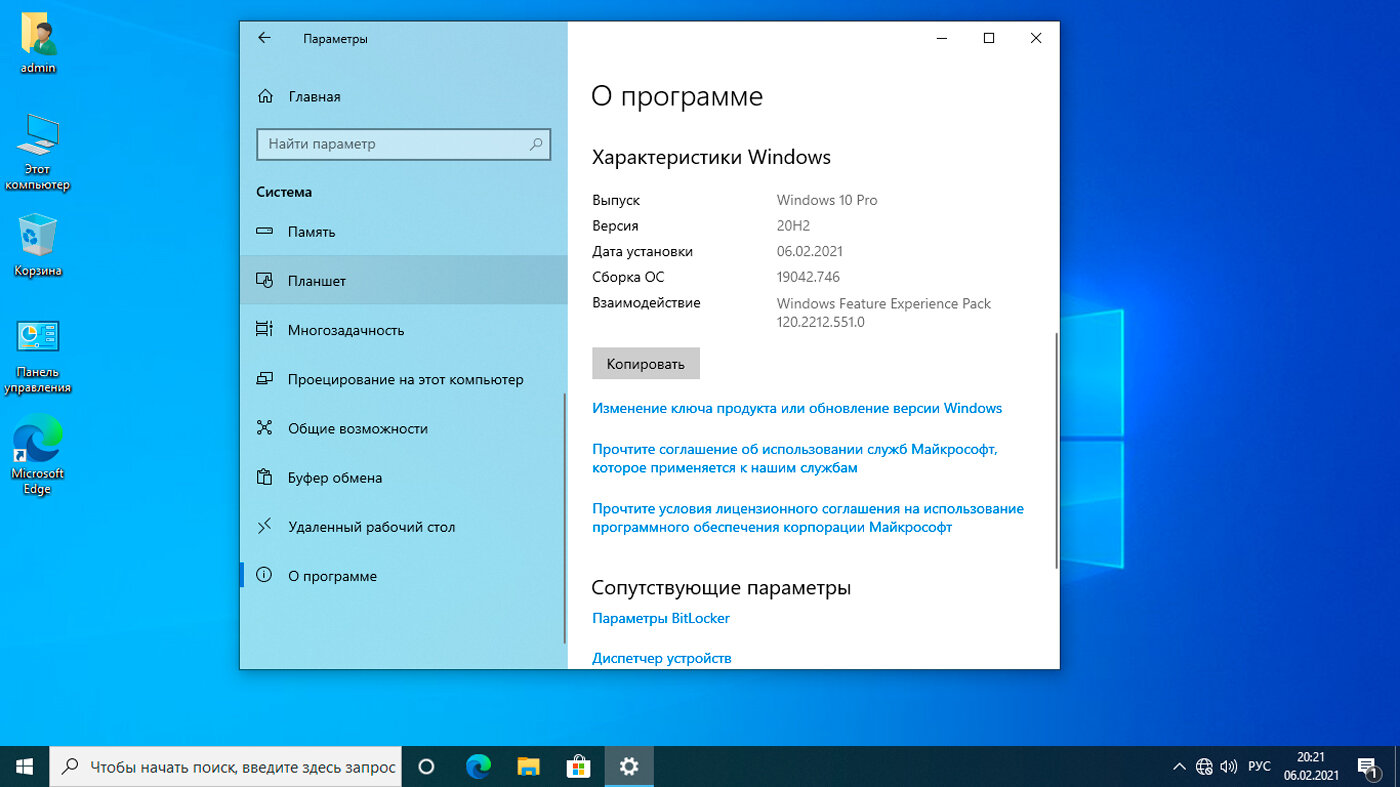Viewport: 1400px width, 787px height.
Task: Open Microsoft Store from taskbar
Action: pyautogui.click(x=579, y=767)
